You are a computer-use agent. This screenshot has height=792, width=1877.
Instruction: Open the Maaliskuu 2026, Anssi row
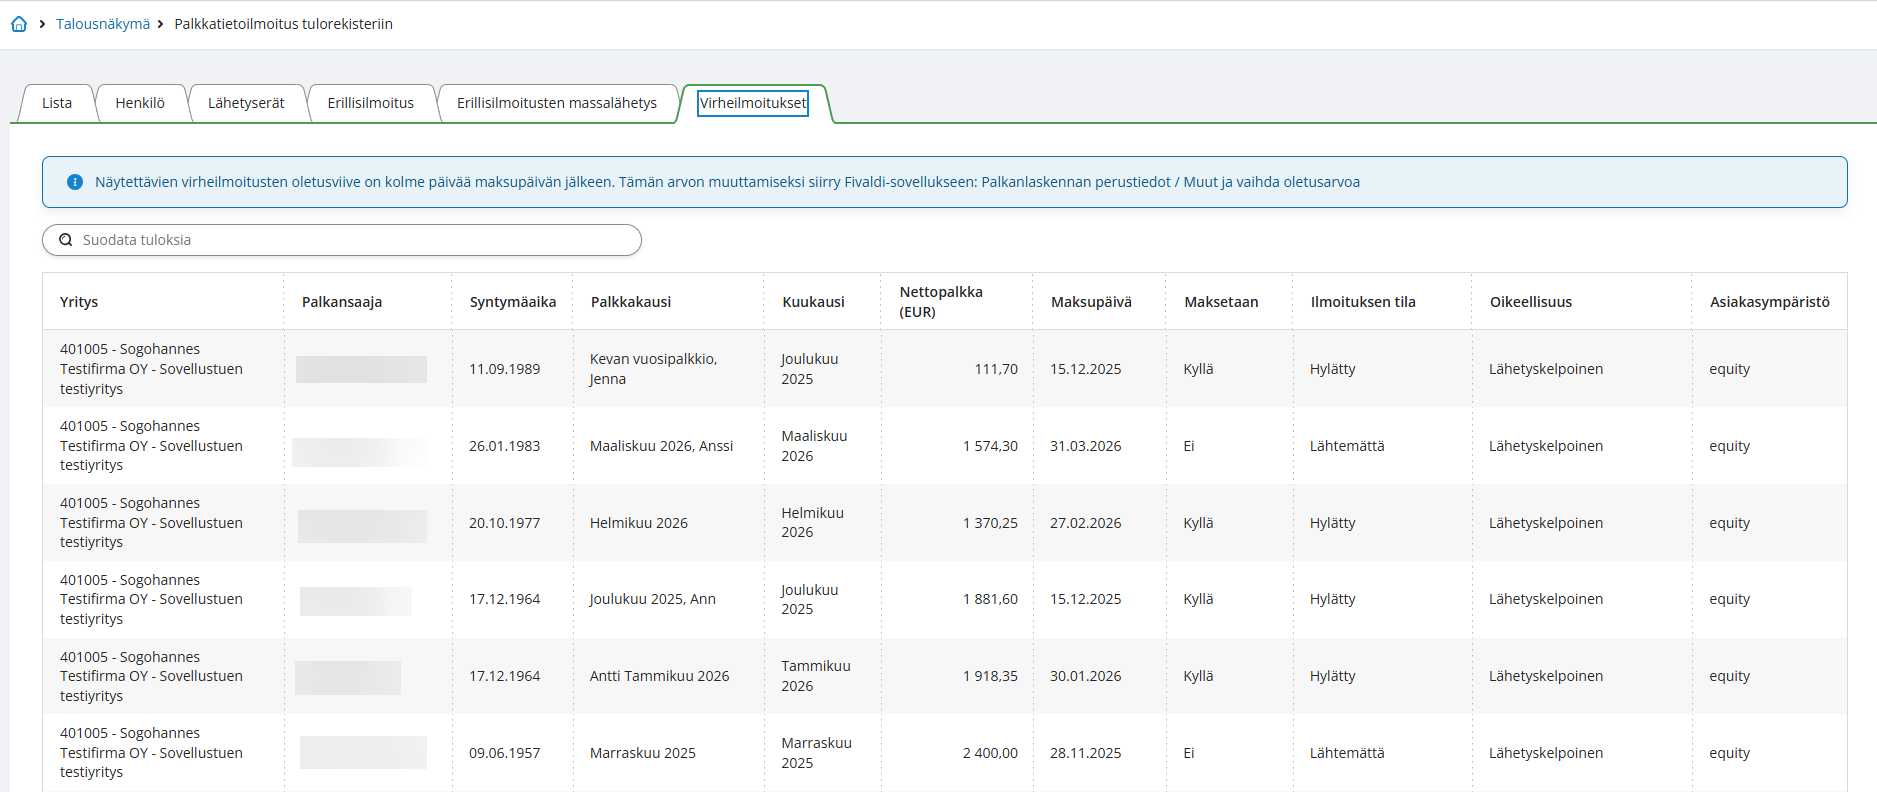pos(661,446)
